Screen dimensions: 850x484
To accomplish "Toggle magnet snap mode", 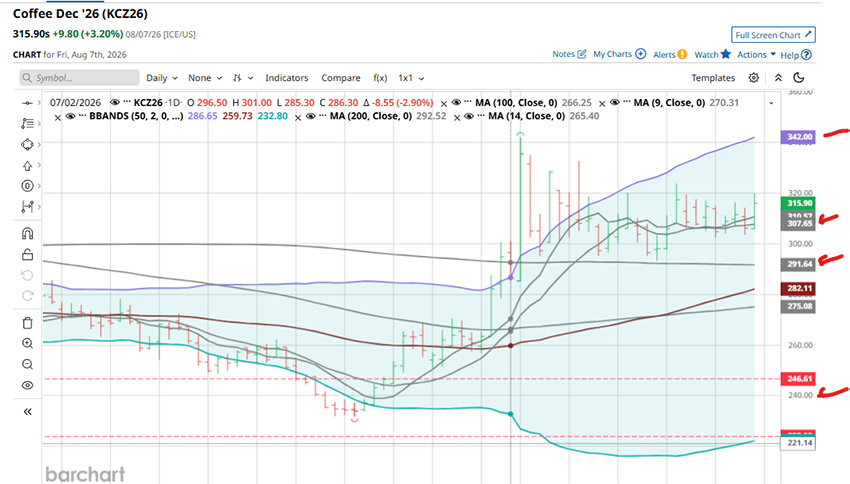I will click(x=27, y=234).
